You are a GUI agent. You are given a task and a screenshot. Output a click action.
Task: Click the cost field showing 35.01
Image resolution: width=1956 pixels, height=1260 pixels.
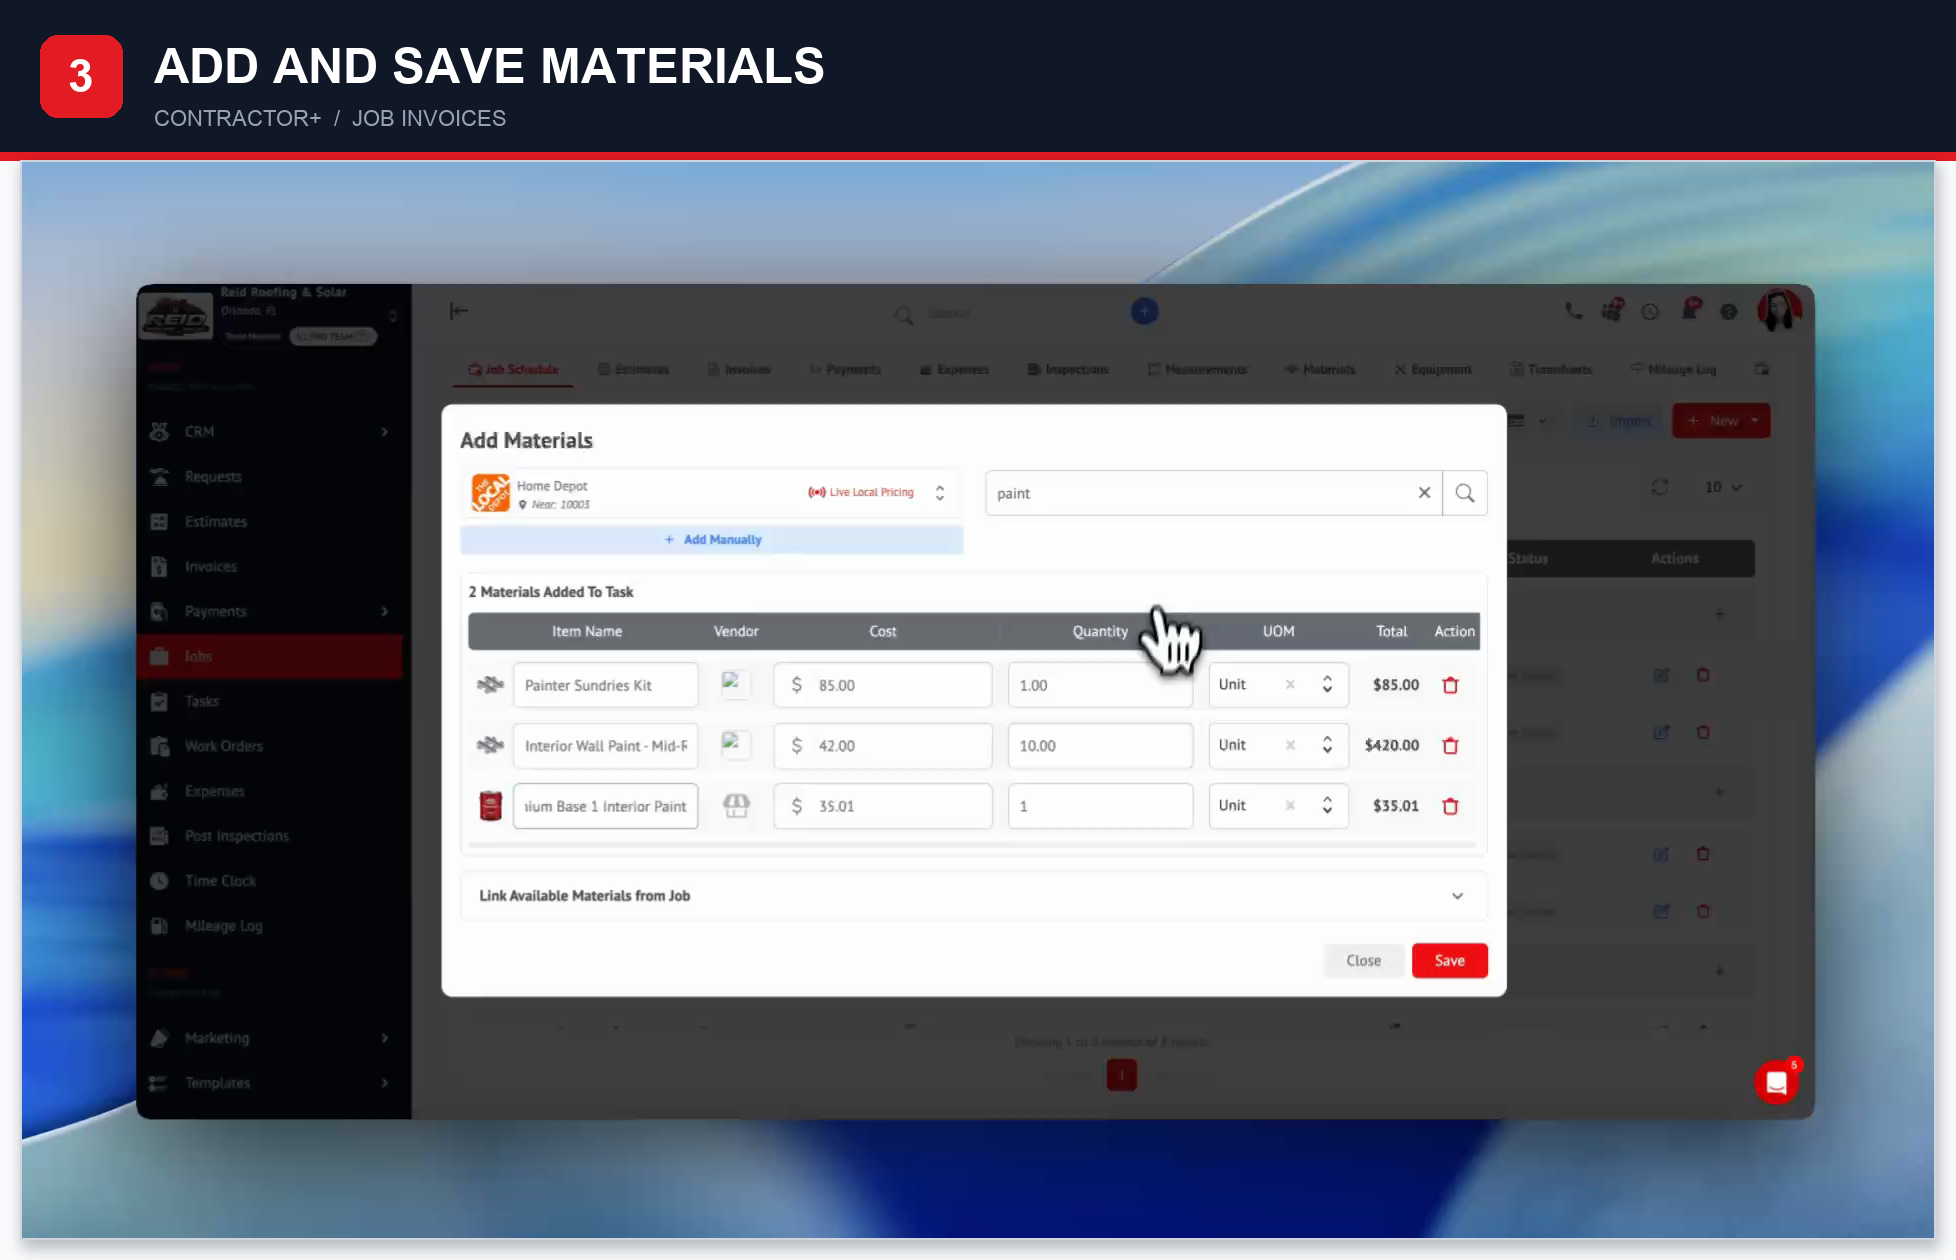882,806
